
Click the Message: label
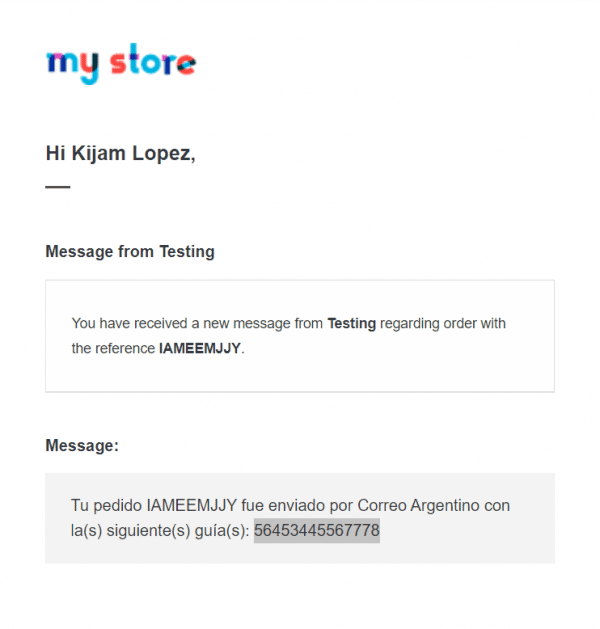[82, 446]
